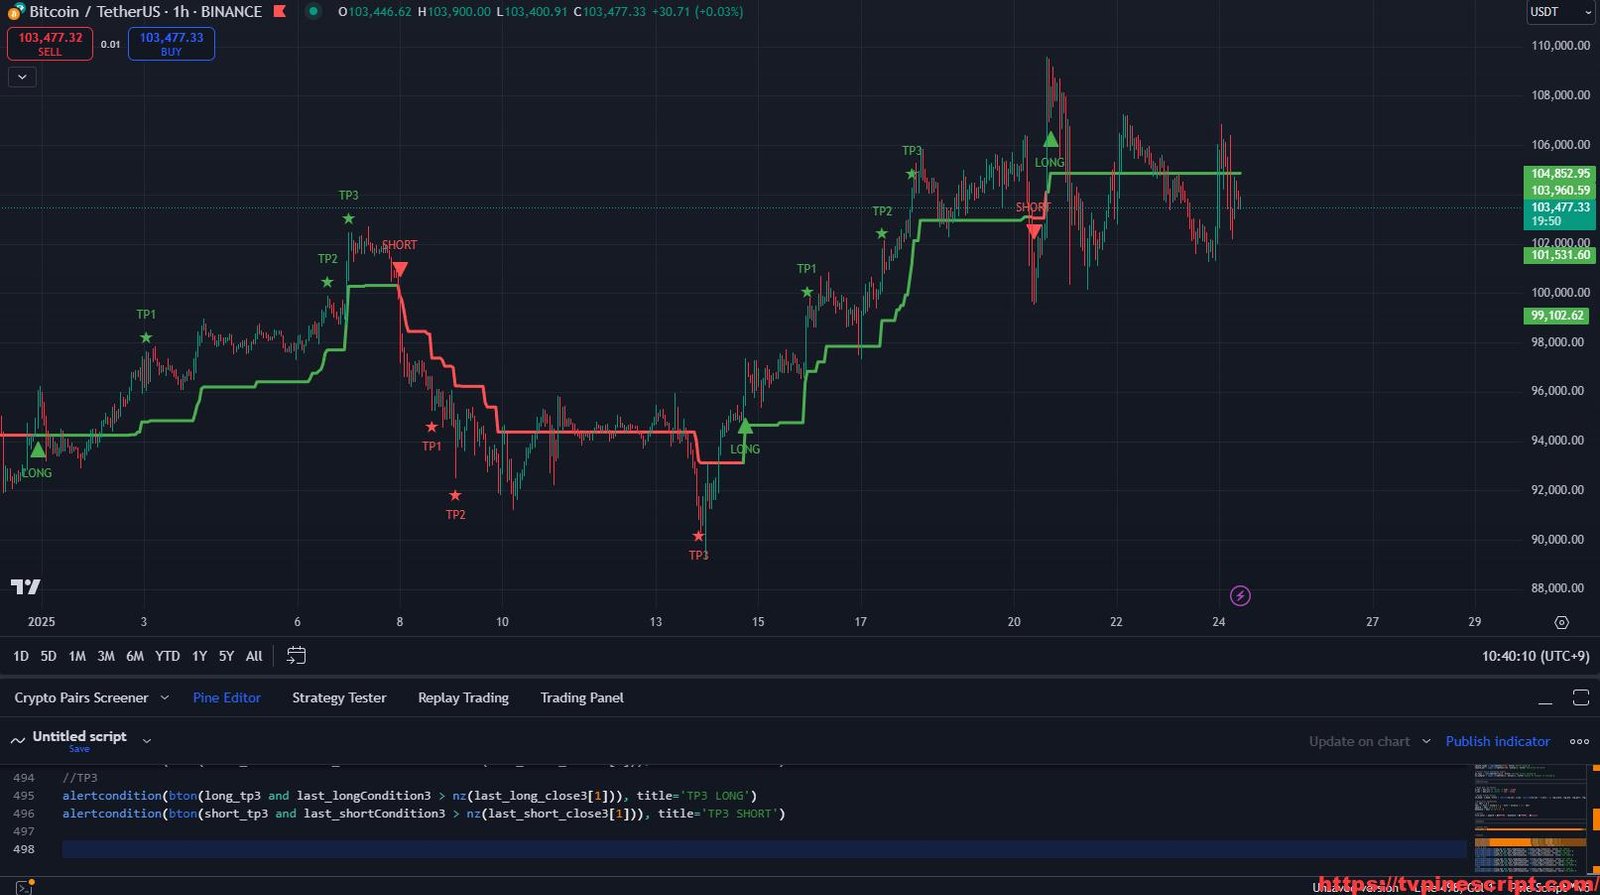Click the red flag icon beside BINANCE

(x=280, y=12)
